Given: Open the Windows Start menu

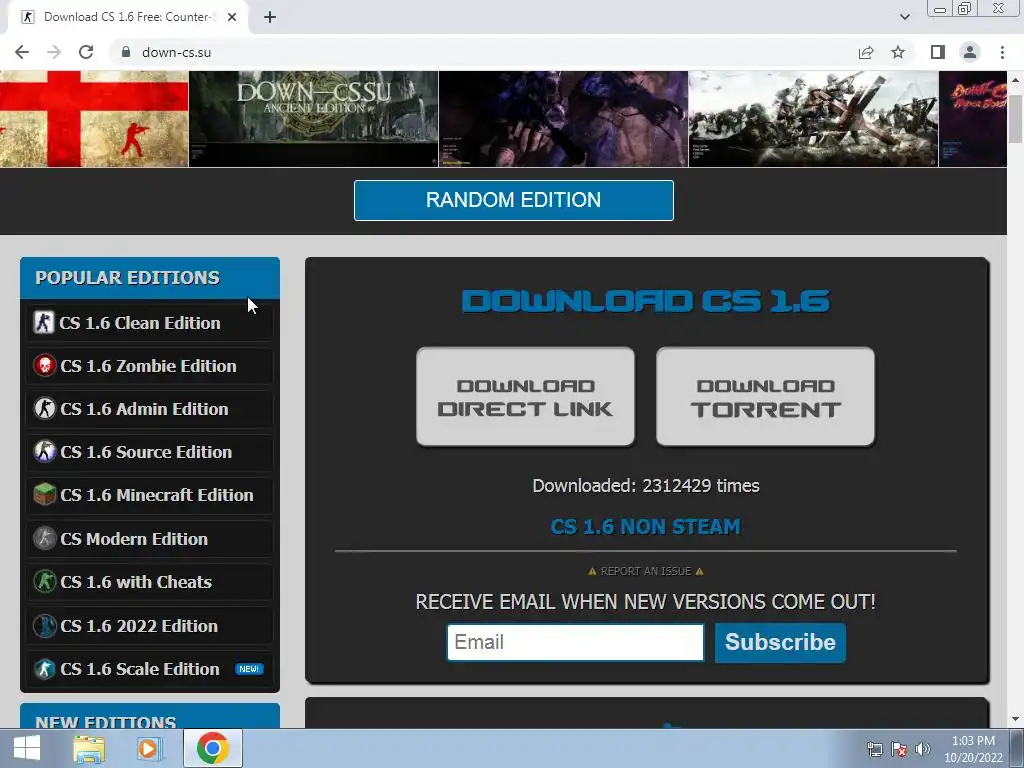Looking at the screenshot, I should tap(27, 748).
